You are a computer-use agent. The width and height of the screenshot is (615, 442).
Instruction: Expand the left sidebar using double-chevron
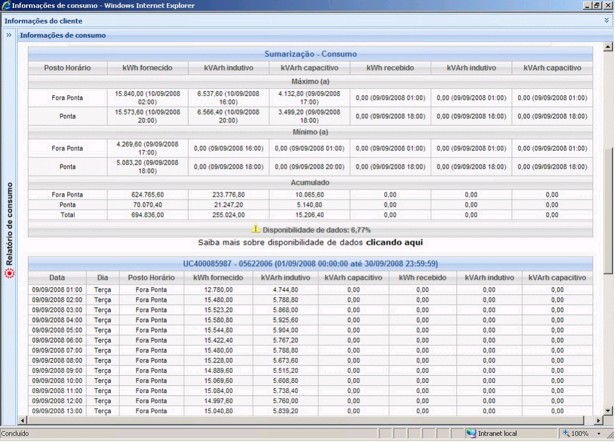[9, 35]
